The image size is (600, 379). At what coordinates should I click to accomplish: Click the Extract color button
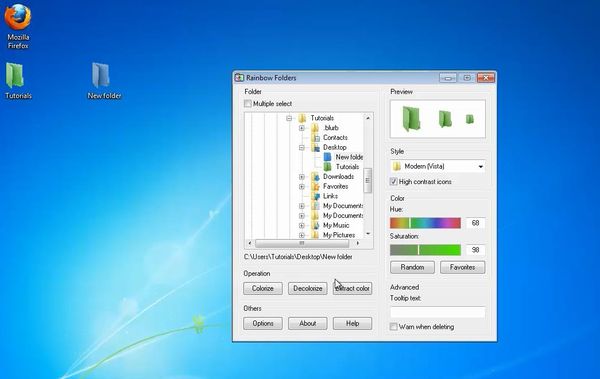point(352,288)
